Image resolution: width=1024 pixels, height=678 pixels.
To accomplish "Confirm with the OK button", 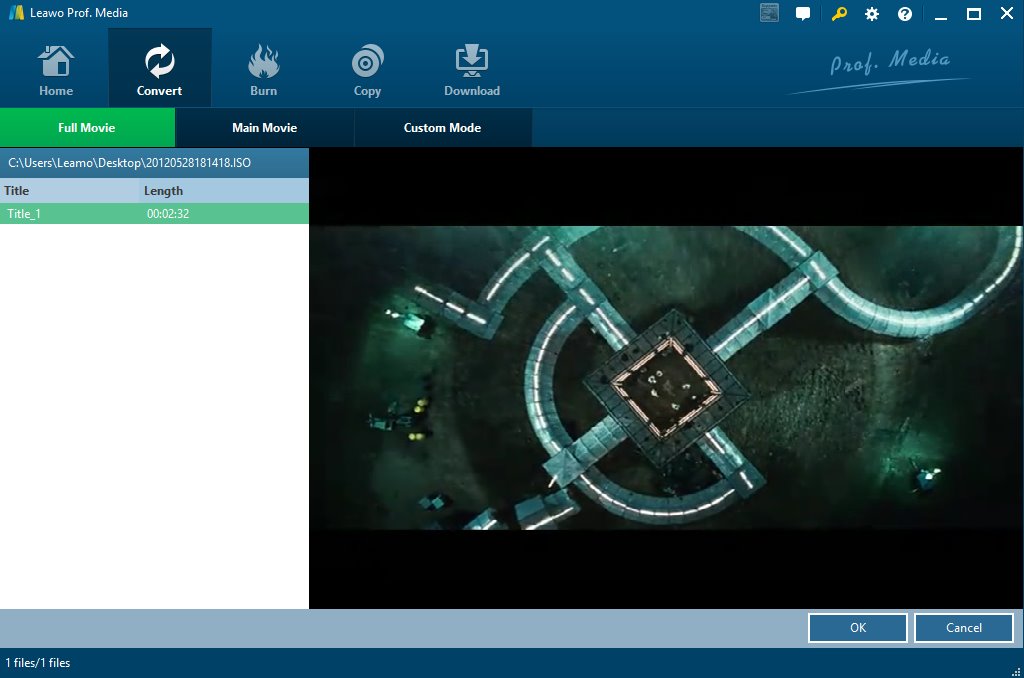I will click(857, 628).
